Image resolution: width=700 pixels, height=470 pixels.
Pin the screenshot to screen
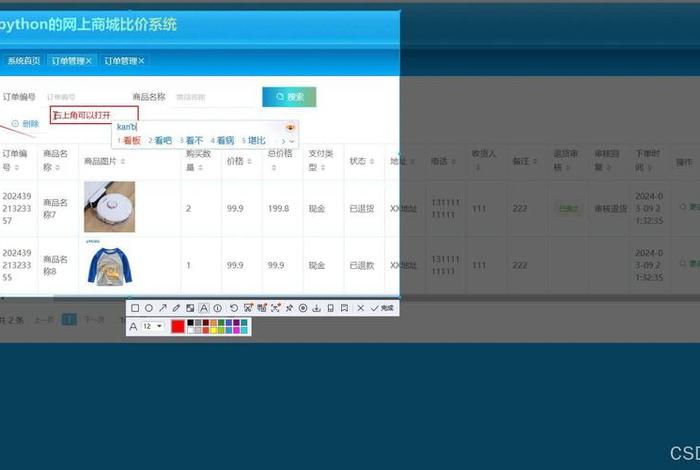tap(289, 308)
